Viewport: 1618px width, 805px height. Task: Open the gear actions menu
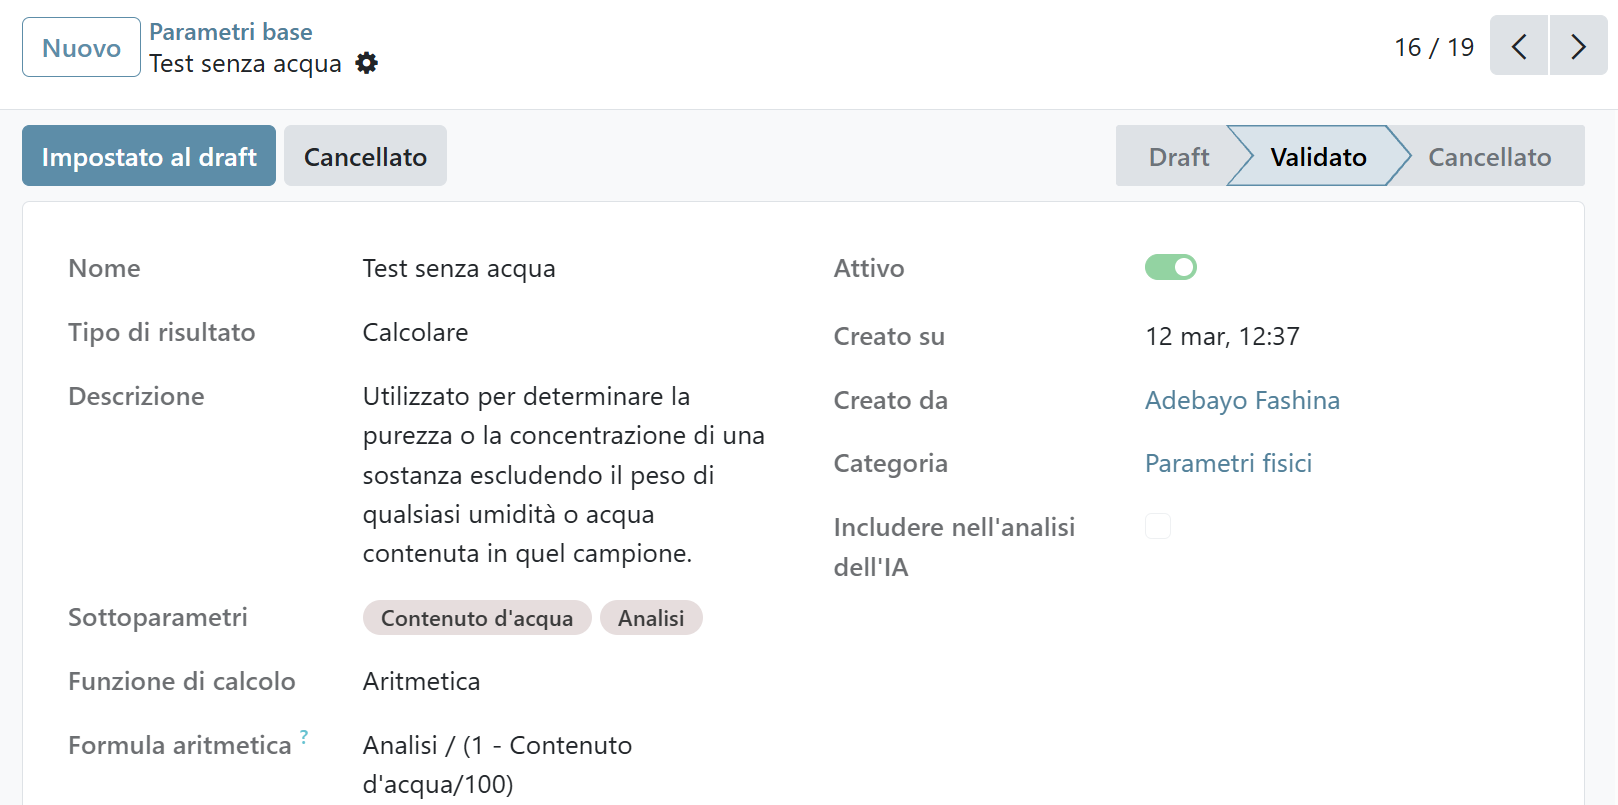(367, 63)
